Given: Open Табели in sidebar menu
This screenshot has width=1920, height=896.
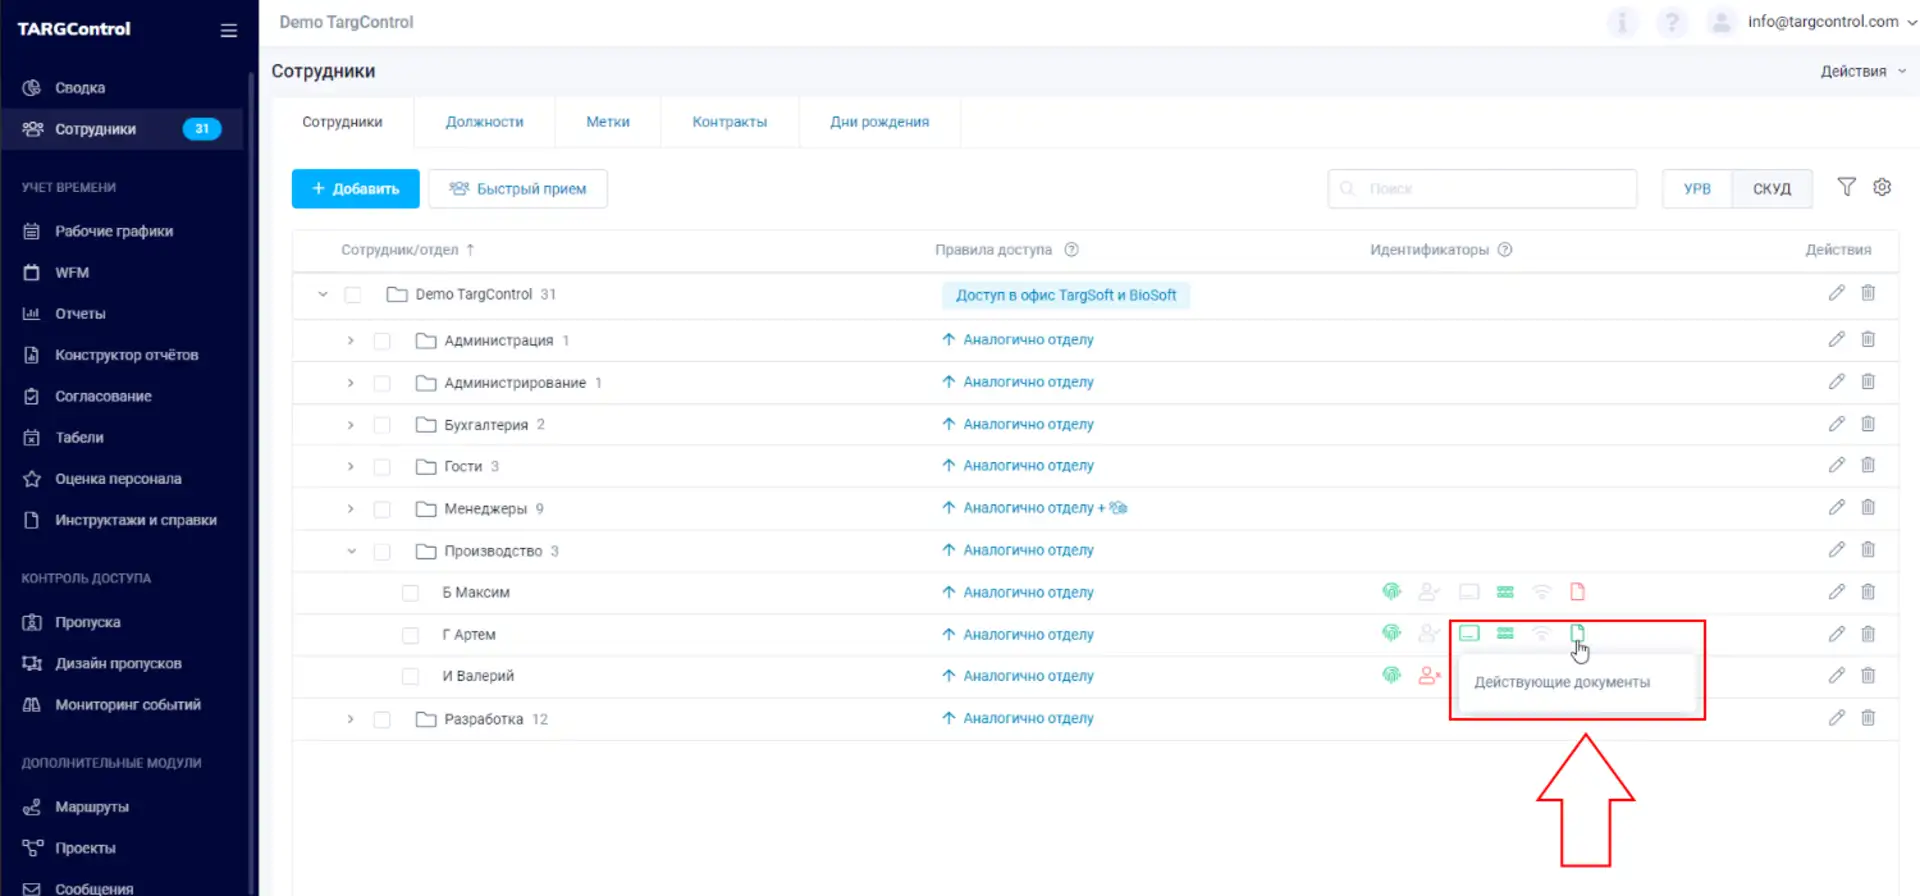Looking at the screenshot, I should coord(79,438).
